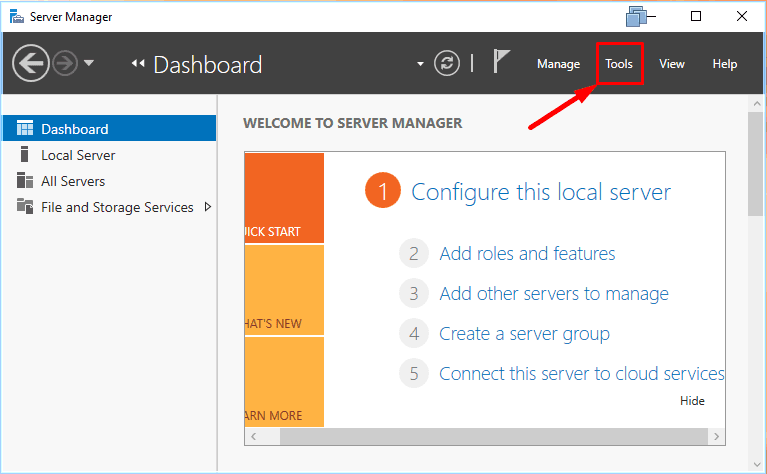This screenshot has width=767, height=474.
Task: Click the forward navigation arrow
Action: (65, 63)
